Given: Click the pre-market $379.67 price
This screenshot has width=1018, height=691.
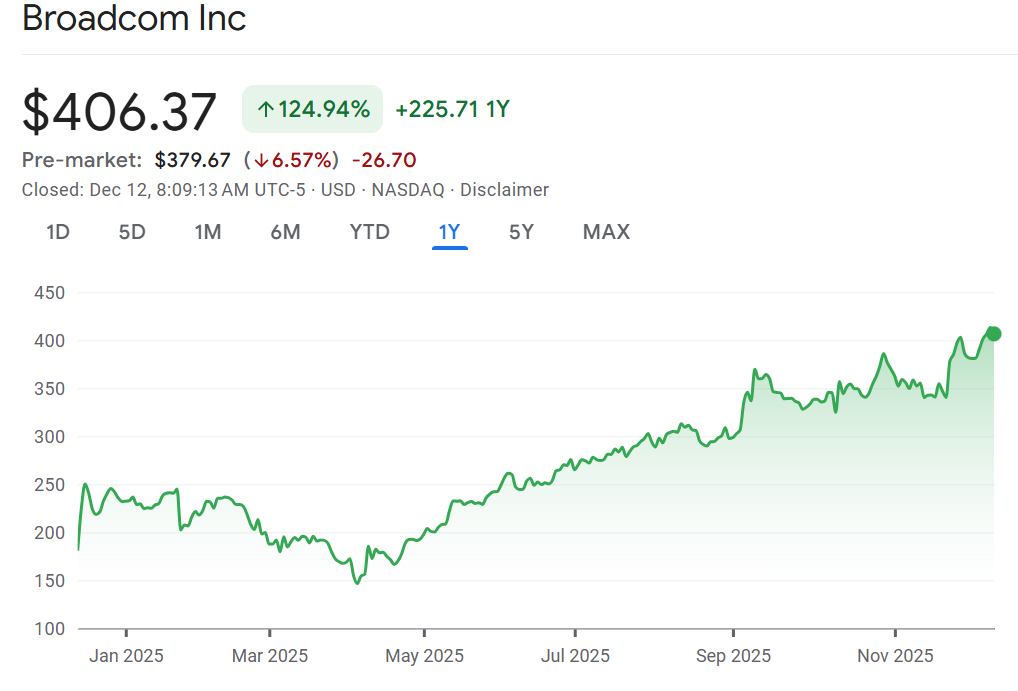Looking at the screenshot, I should (193, 160).
